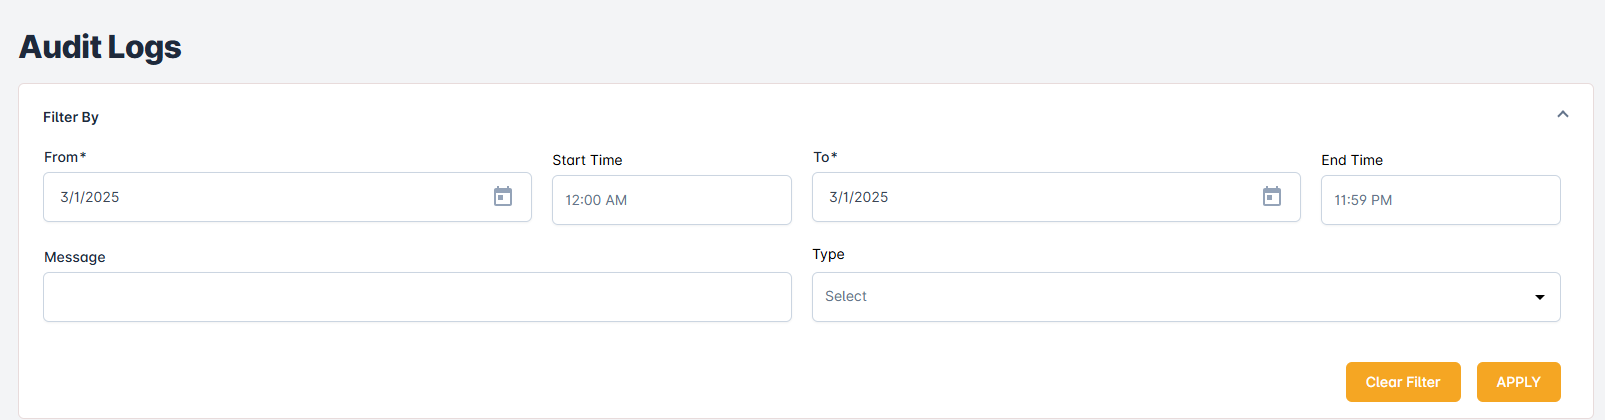Click the Select placeholder in Type field

846,297
